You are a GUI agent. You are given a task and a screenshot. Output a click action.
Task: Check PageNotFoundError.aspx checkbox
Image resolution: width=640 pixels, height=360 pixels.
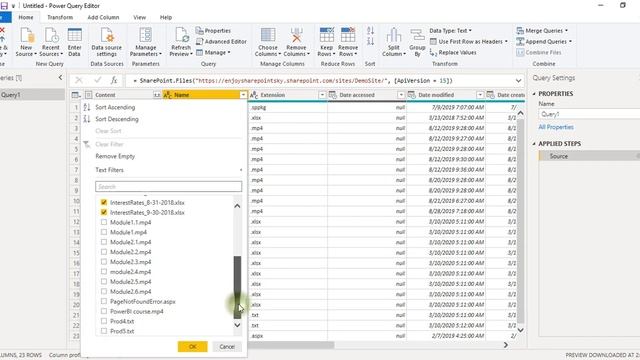104,302
